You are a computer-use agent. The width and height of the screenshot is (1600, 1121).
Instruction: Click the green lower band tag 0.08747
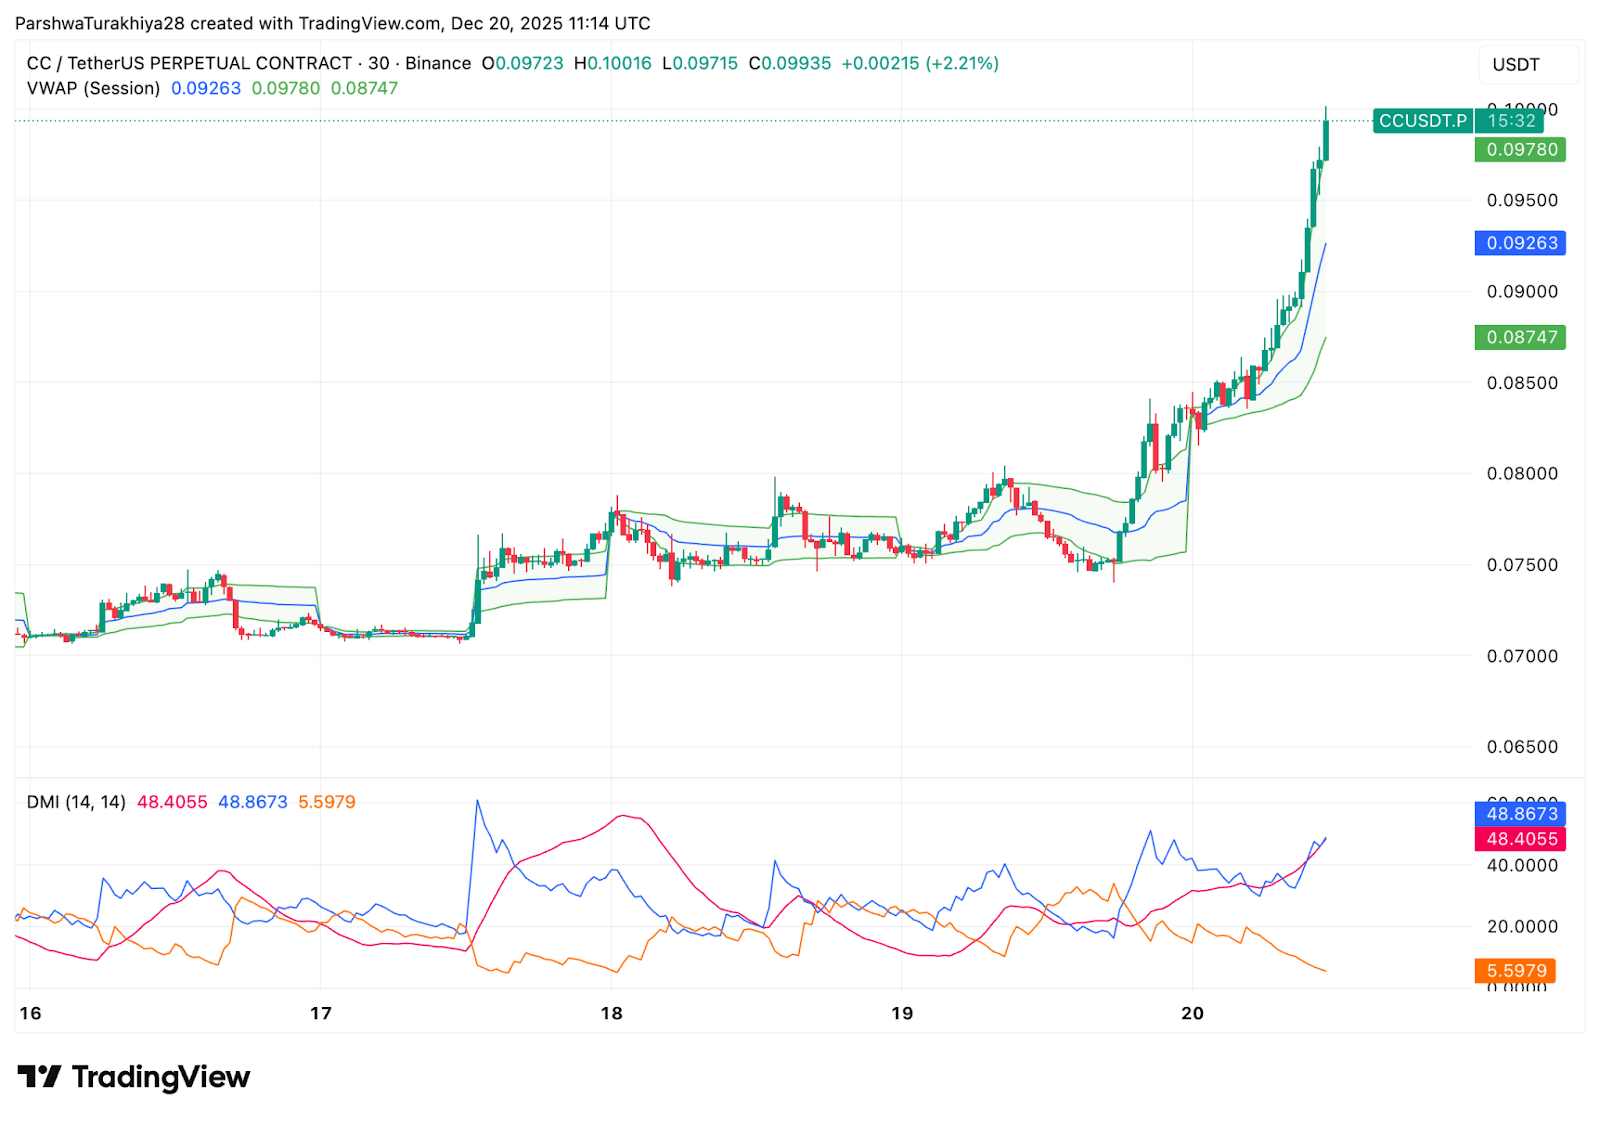pos(1519,337)
